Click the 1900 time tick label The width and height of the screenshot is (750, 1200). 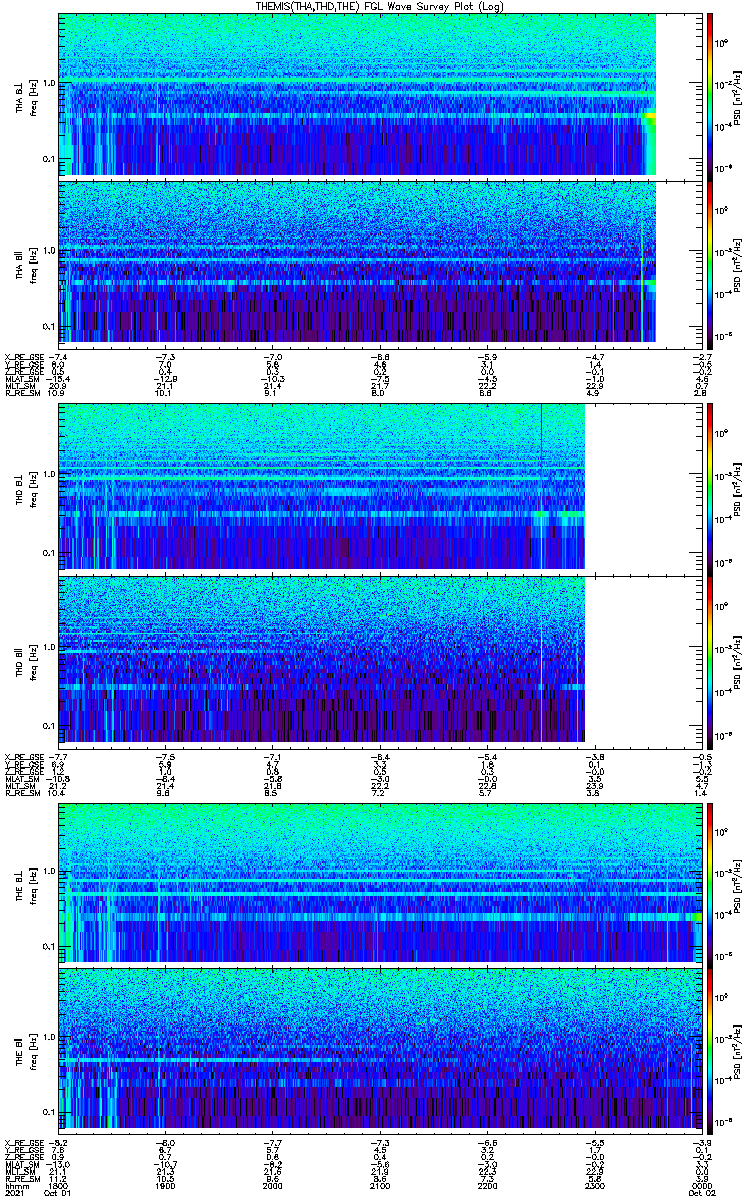(x=165, y=1185)
